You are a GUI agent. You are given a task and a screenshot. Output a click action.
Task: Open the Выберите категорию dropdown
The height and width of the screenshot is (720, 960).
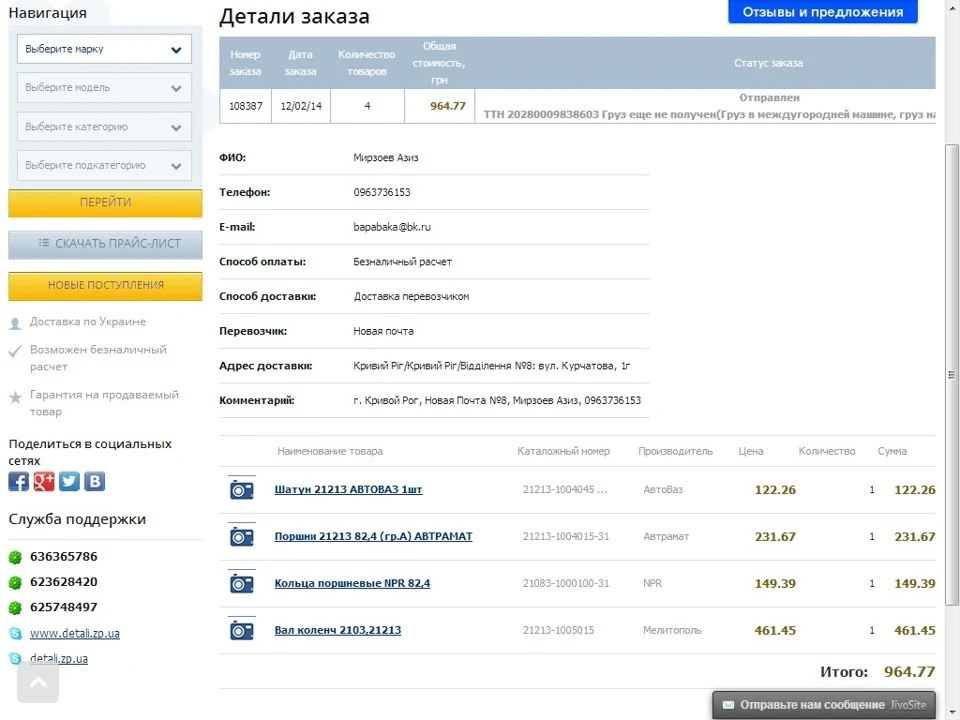pos(104,127)
